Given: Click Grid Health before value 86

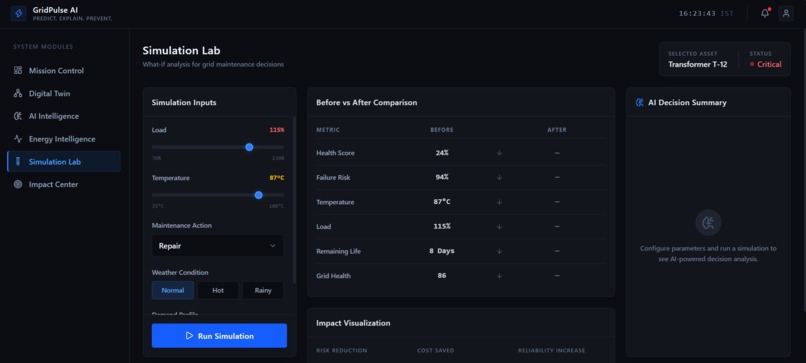Looking at the screenshot, I should [442, 276].
